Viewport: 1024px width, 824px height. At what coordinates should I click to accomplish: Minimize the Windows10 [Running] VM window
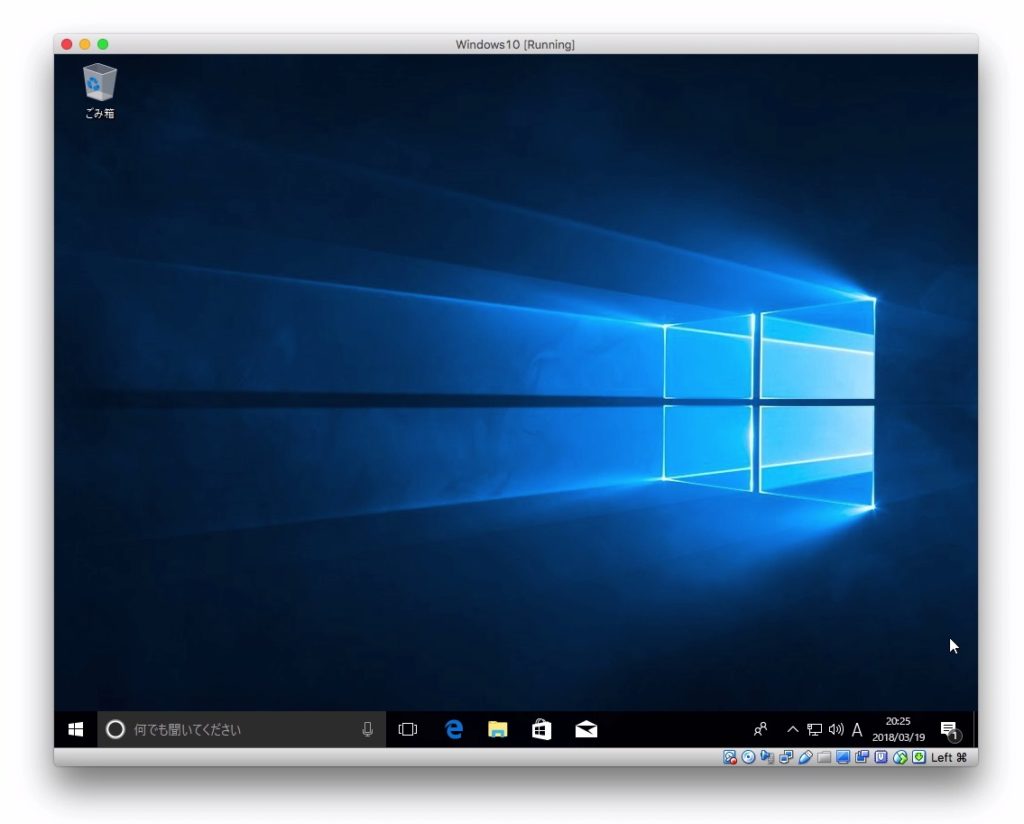[85, 44]
